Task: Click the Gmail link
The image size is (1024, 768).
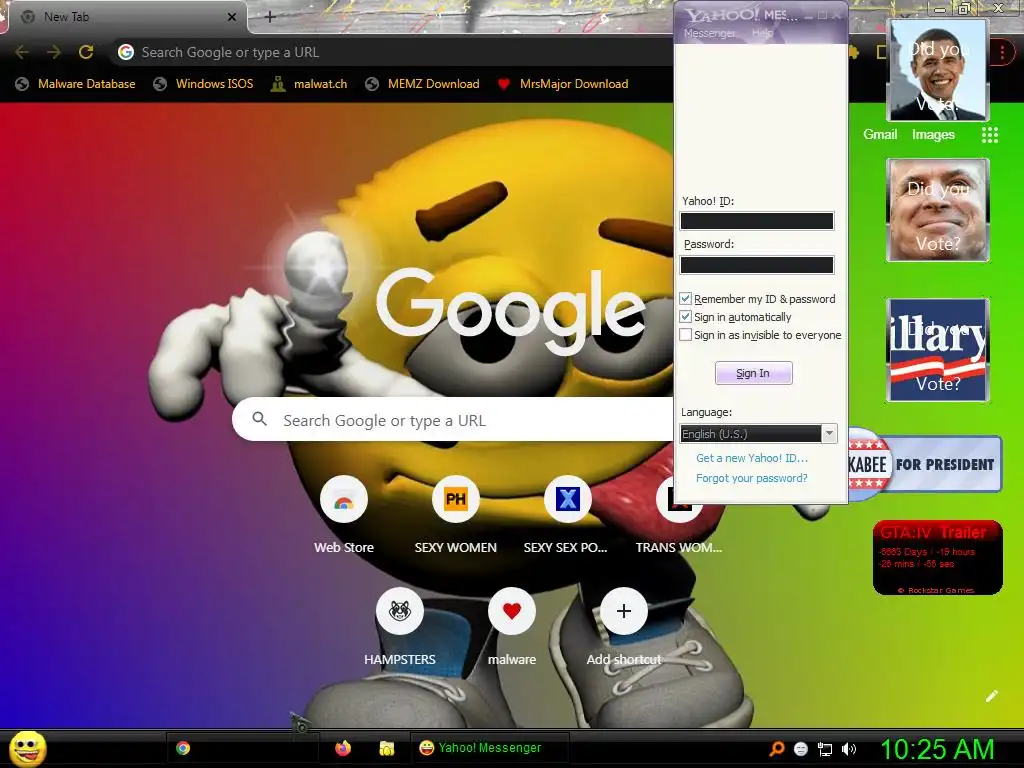Action: (x=880, y=134)
